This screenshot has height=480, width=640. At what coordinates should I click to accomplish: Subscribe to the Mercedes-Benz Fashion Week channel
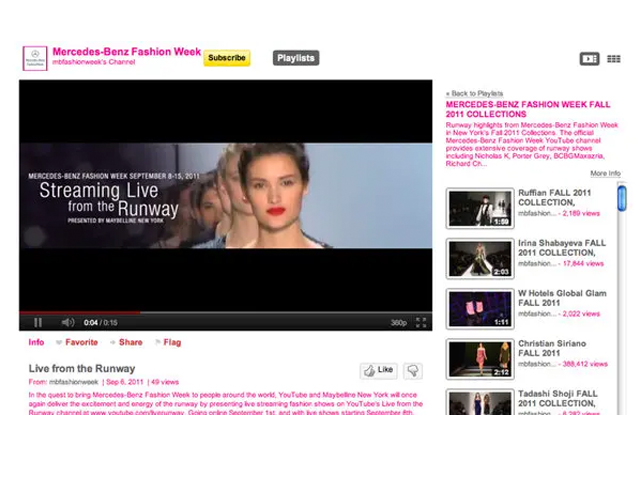coord(227,58)
